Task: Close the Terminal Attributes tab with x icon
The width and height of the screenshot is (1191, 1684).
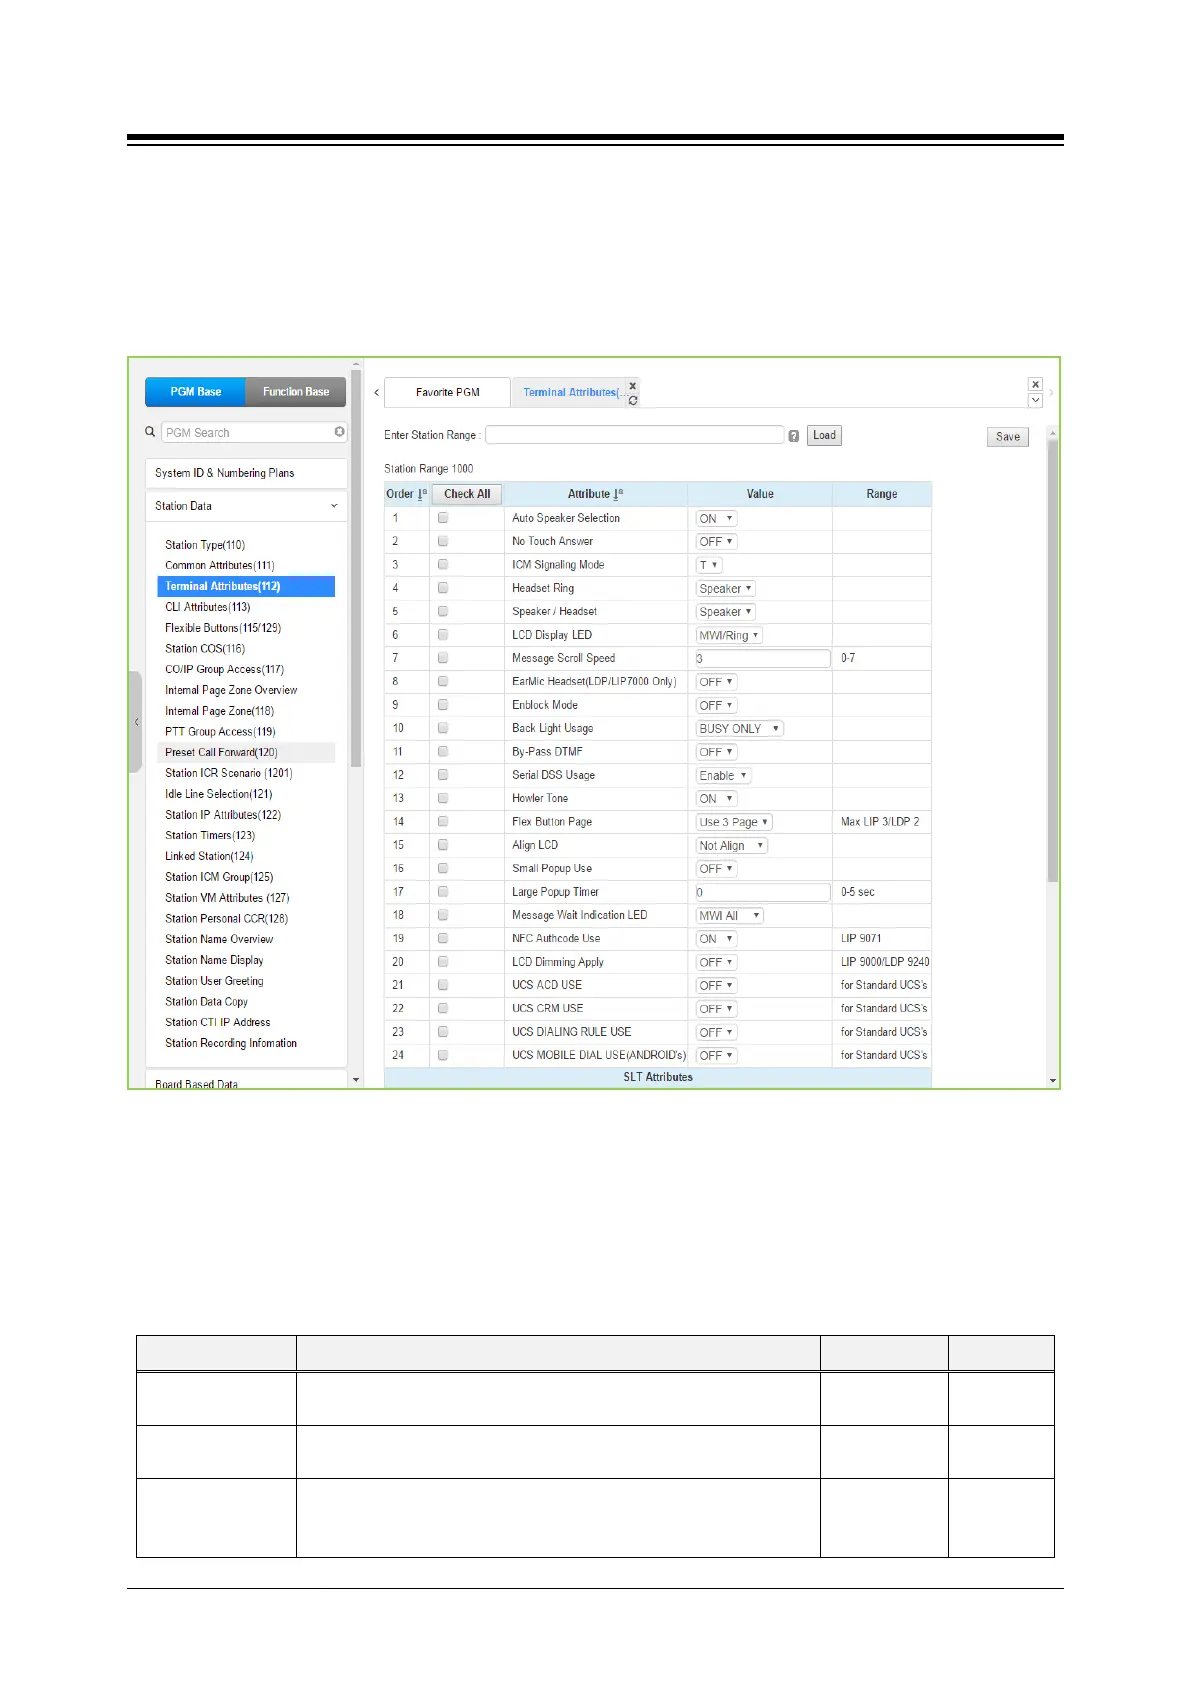Action: pos(632,386)
